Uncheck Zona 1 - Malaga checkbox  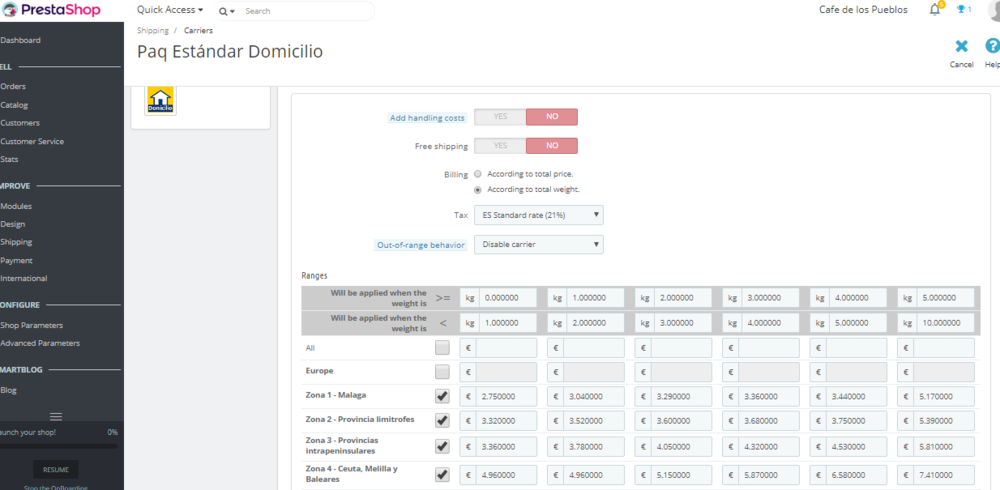(x=442, y=396)
